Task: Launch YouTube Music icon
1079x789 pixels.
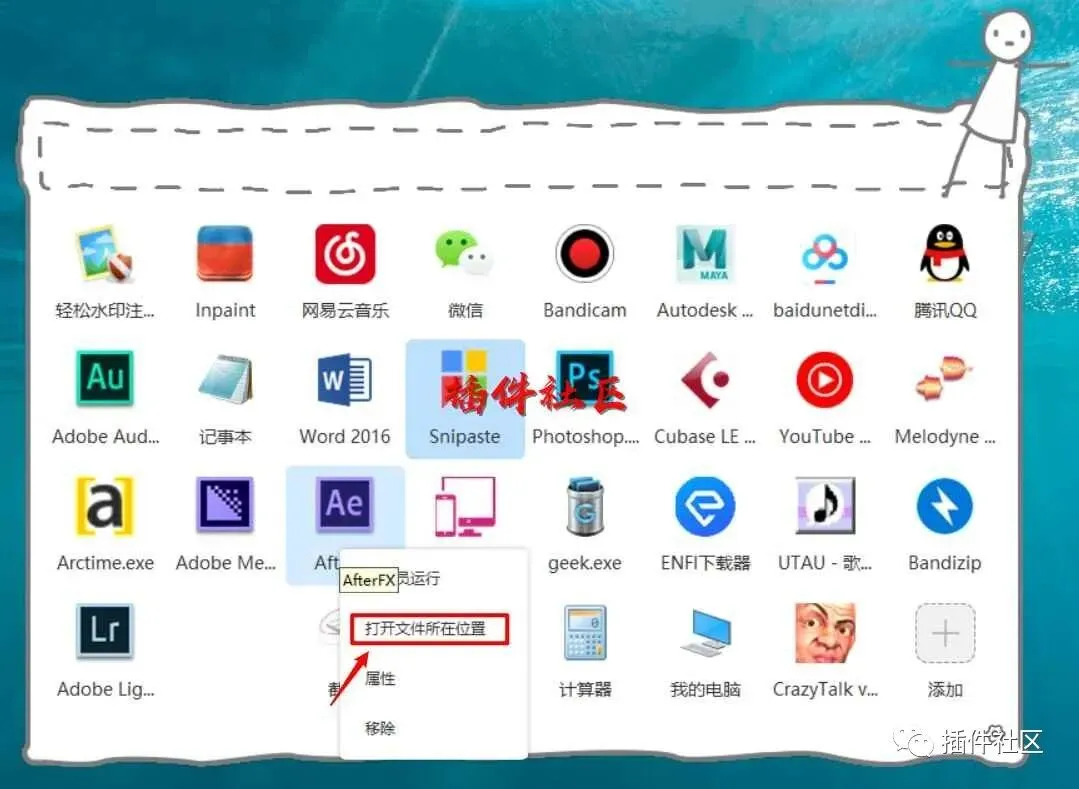Action: (824, 380)
